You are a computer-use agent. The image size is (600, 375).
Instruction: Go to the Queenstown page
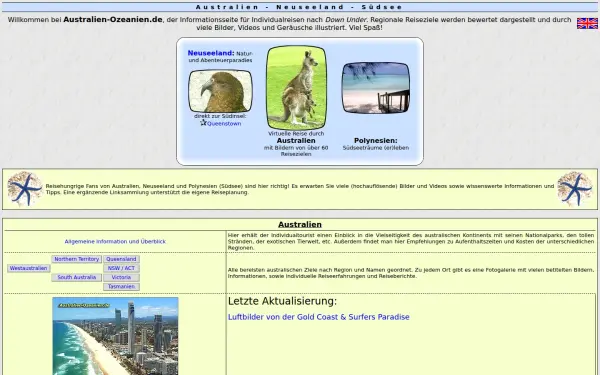(224, 124)
